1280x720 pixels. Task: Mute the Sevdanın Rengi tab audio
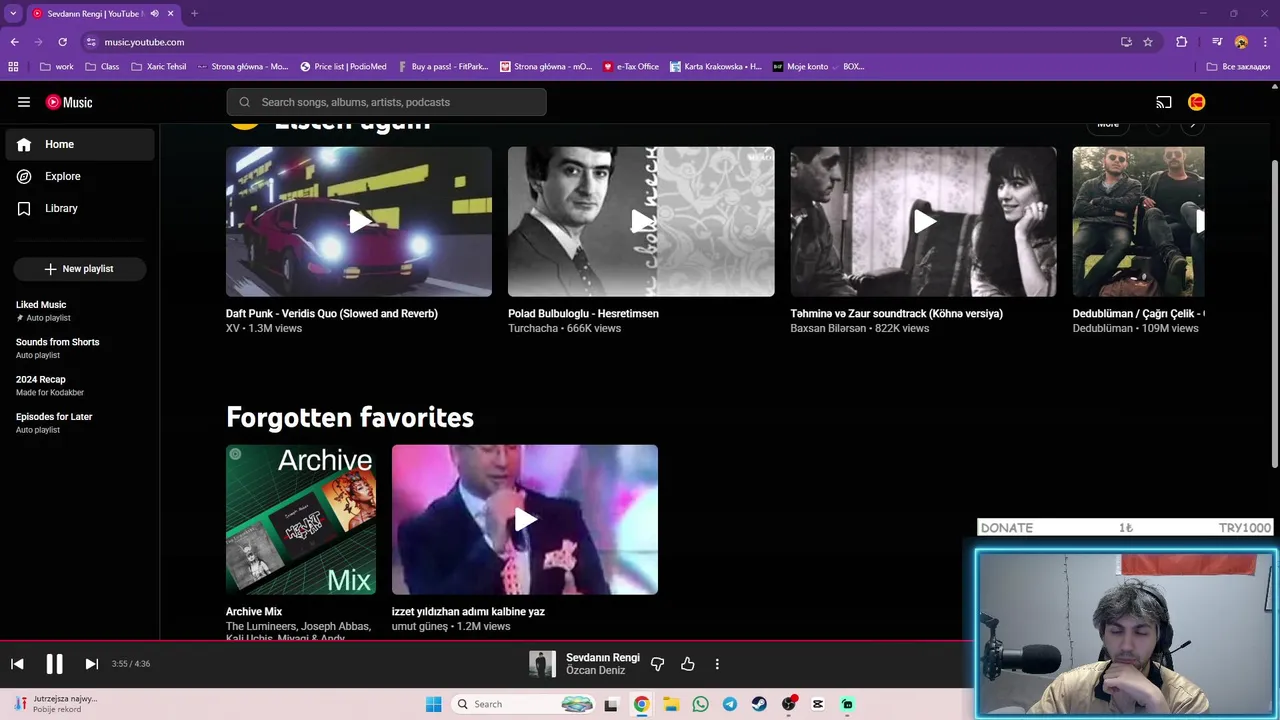click(x=154, y=14)
